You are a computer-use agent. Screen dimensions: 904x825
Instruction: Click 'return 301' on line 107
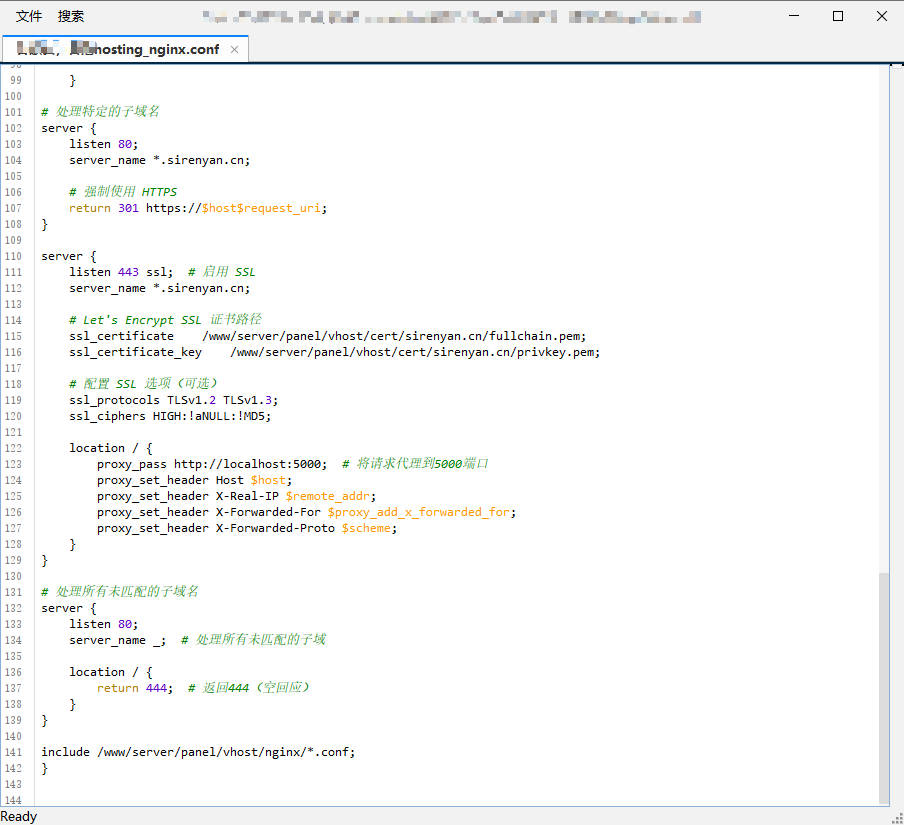click(x=104, y=208)
